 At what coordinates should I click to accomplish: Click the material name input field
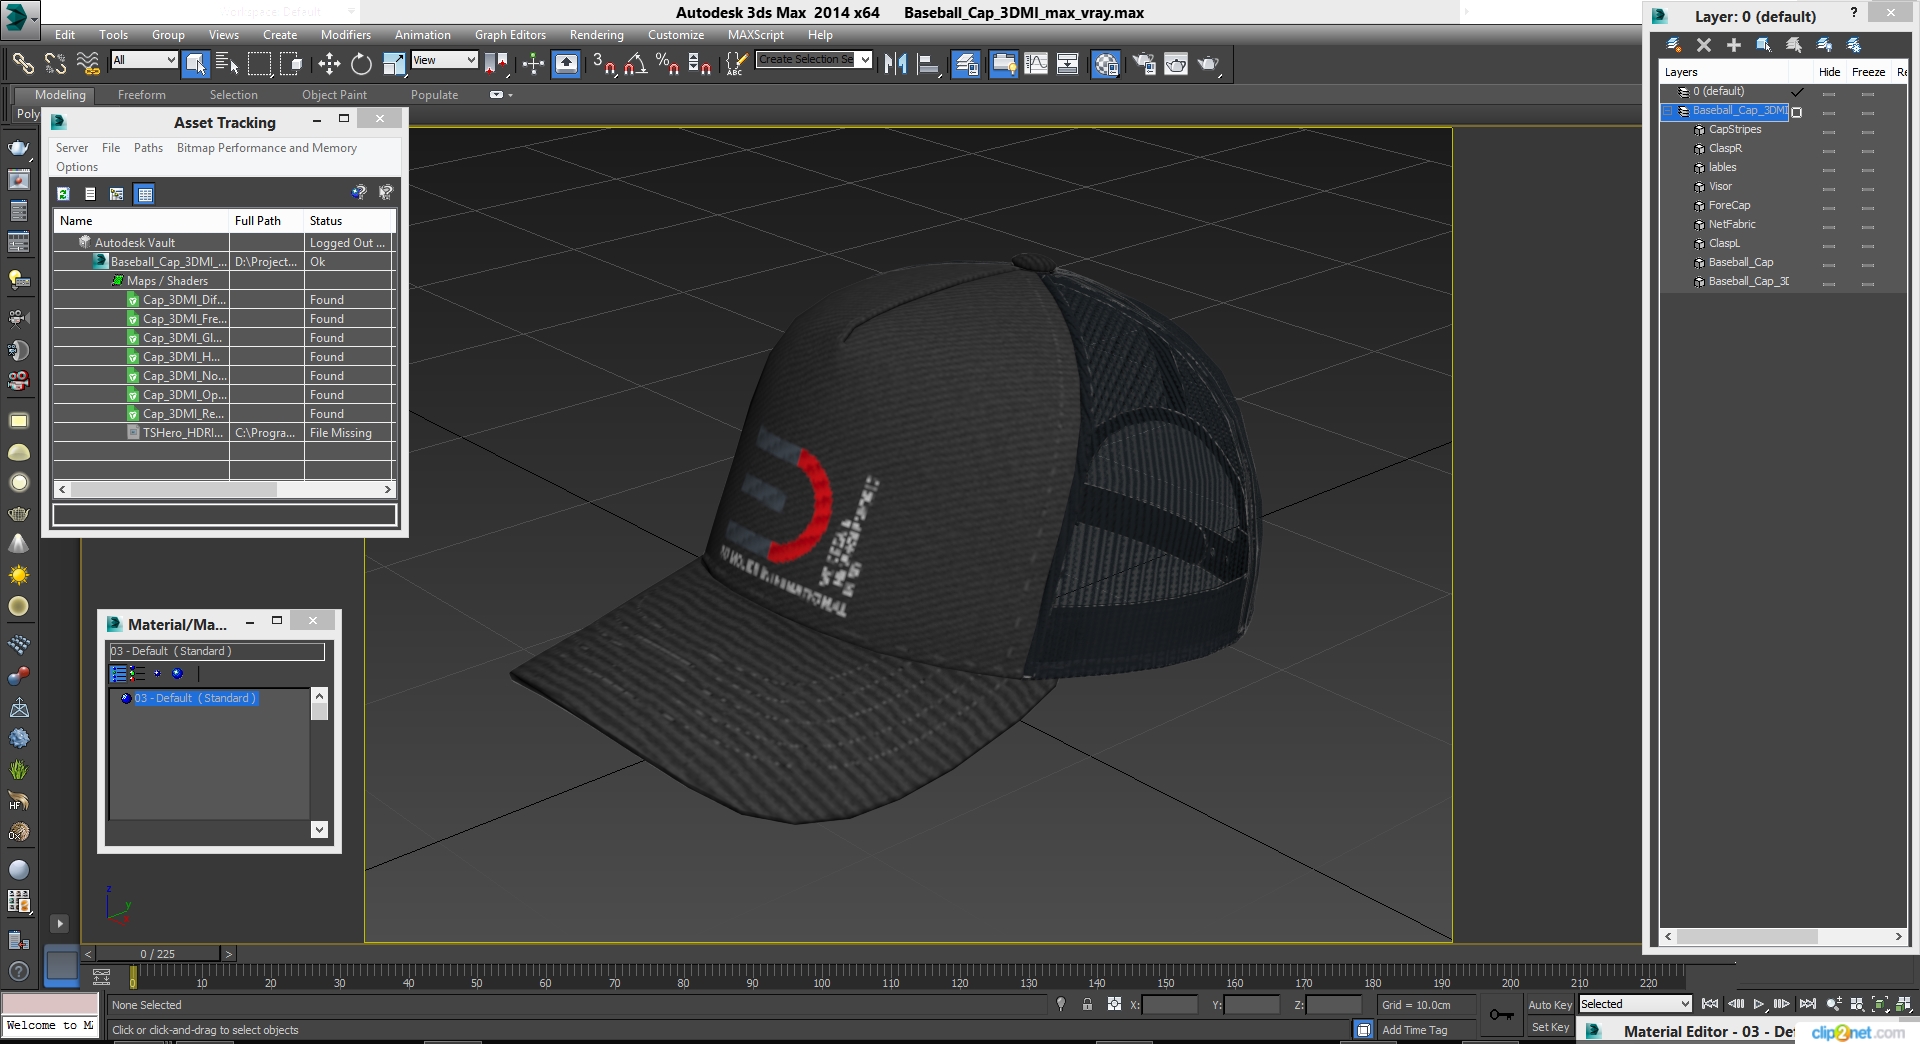coord(217,652)
